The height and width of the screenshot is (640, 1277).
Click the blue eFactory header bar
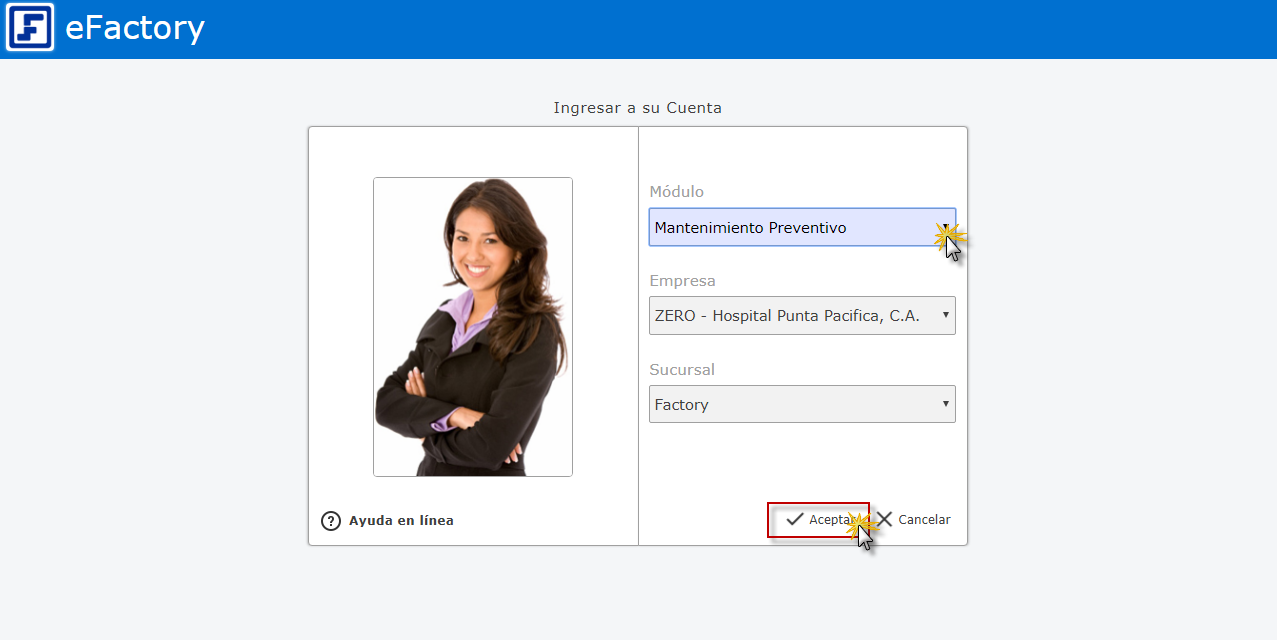click(x=700, y=29)
